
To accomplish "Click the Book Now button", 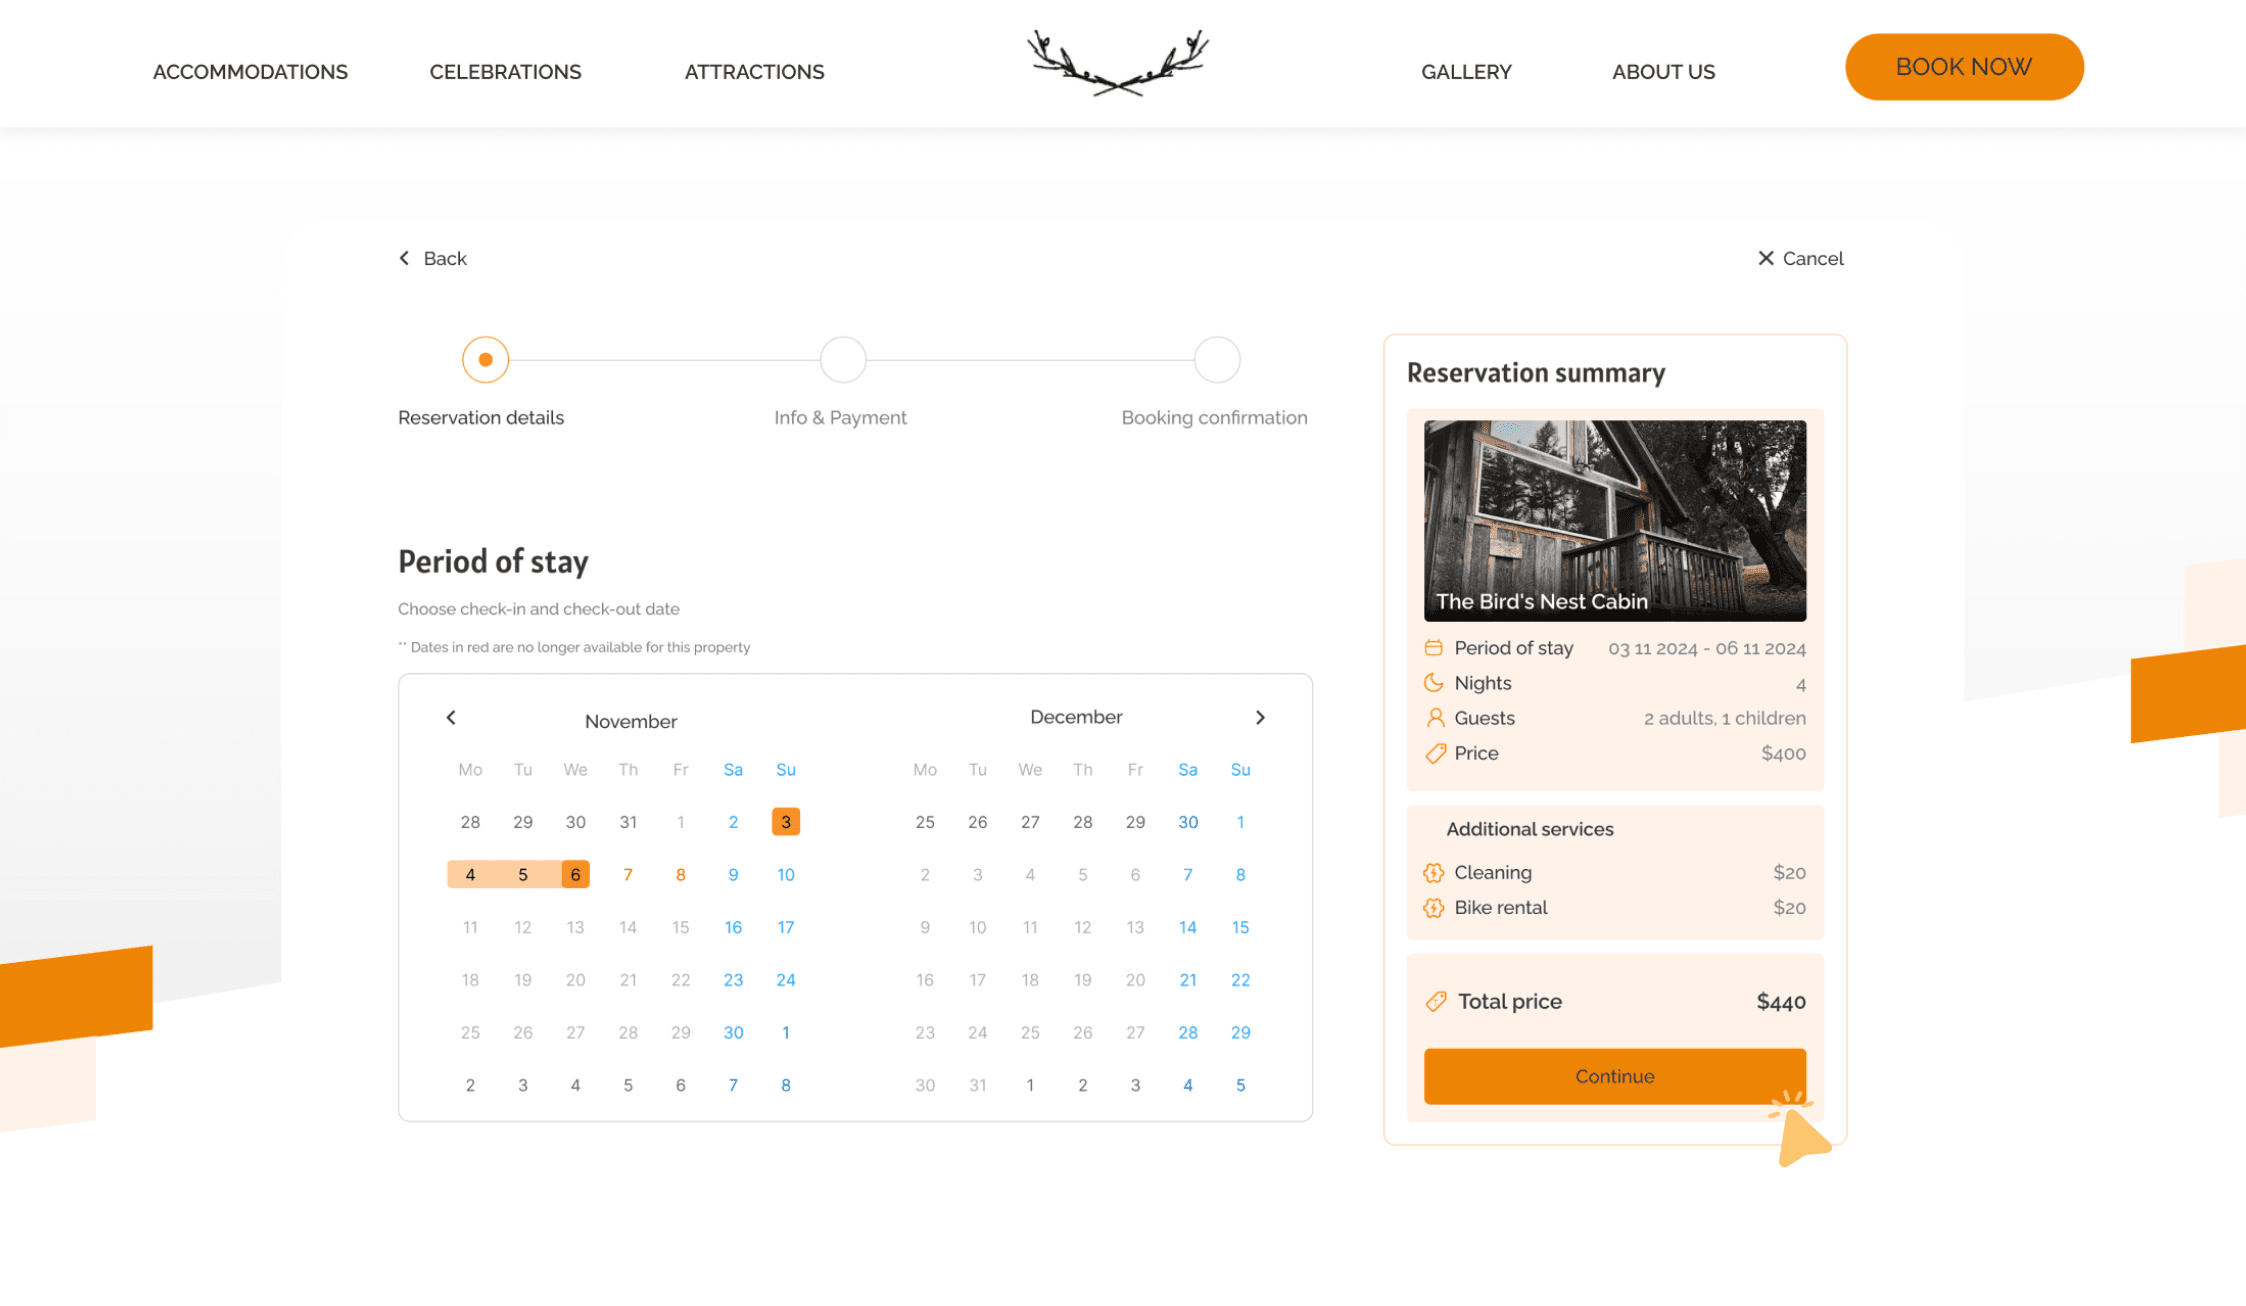I will [x=1964, y=67].
